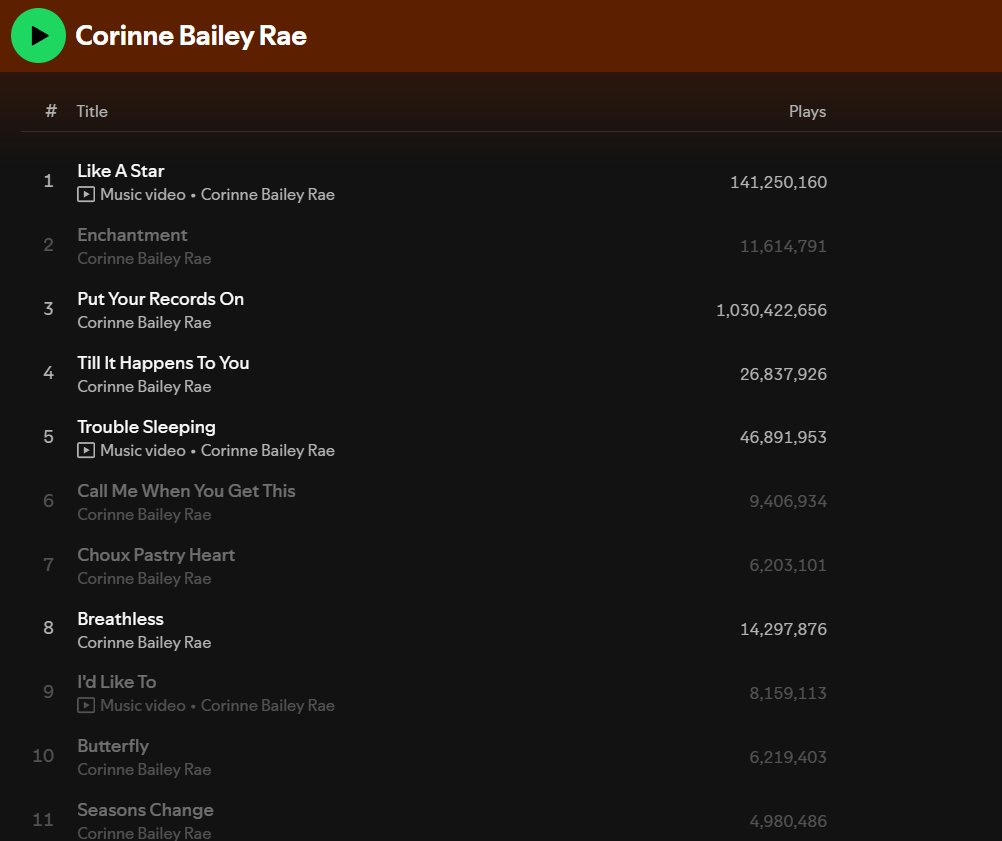Click track number 5 beside Trouble Sleeping
The height and width of the screenshot is (841, 1002).
click(49, 436)
